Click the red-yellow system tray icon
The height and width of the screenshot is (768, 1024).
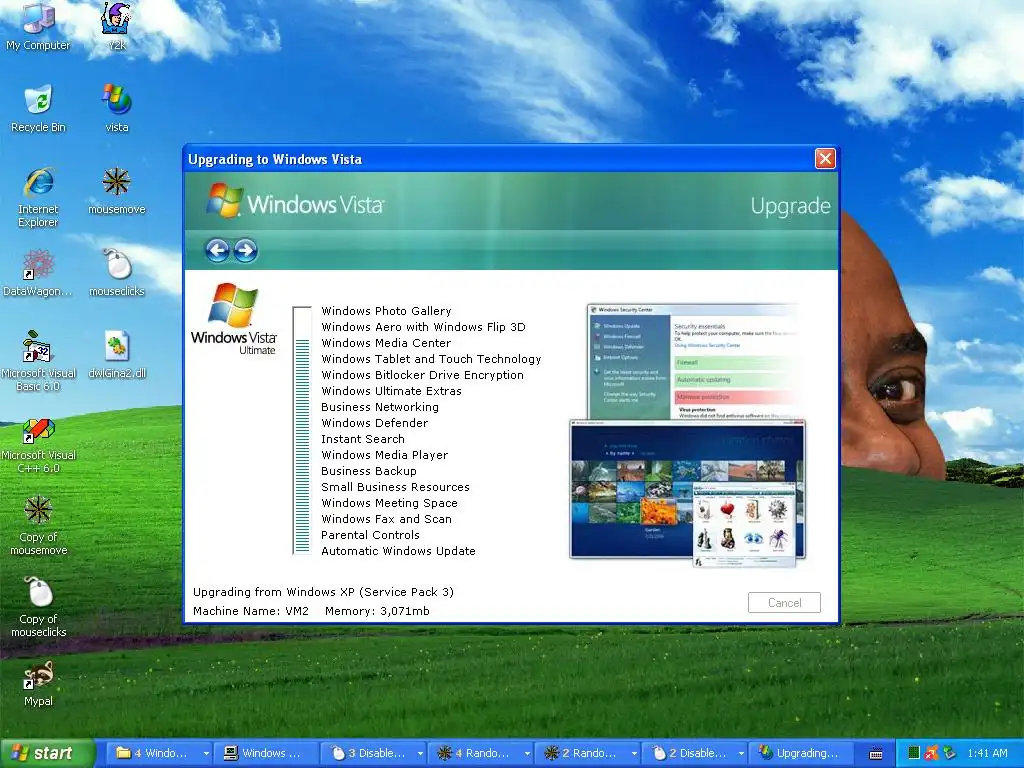932,753
